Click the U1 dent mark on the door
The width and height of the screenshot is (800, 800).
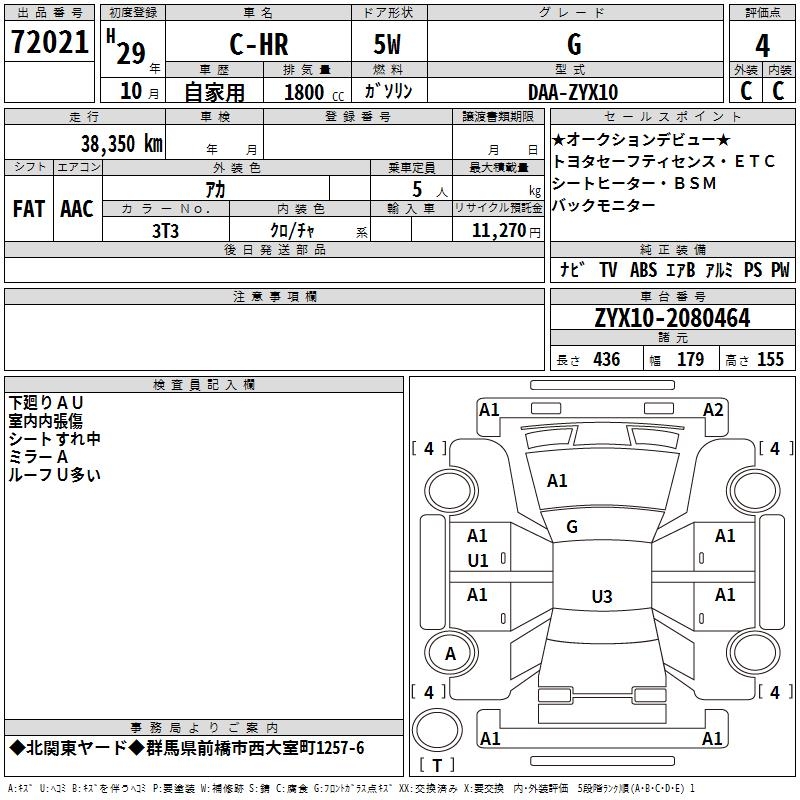[478, 561]
